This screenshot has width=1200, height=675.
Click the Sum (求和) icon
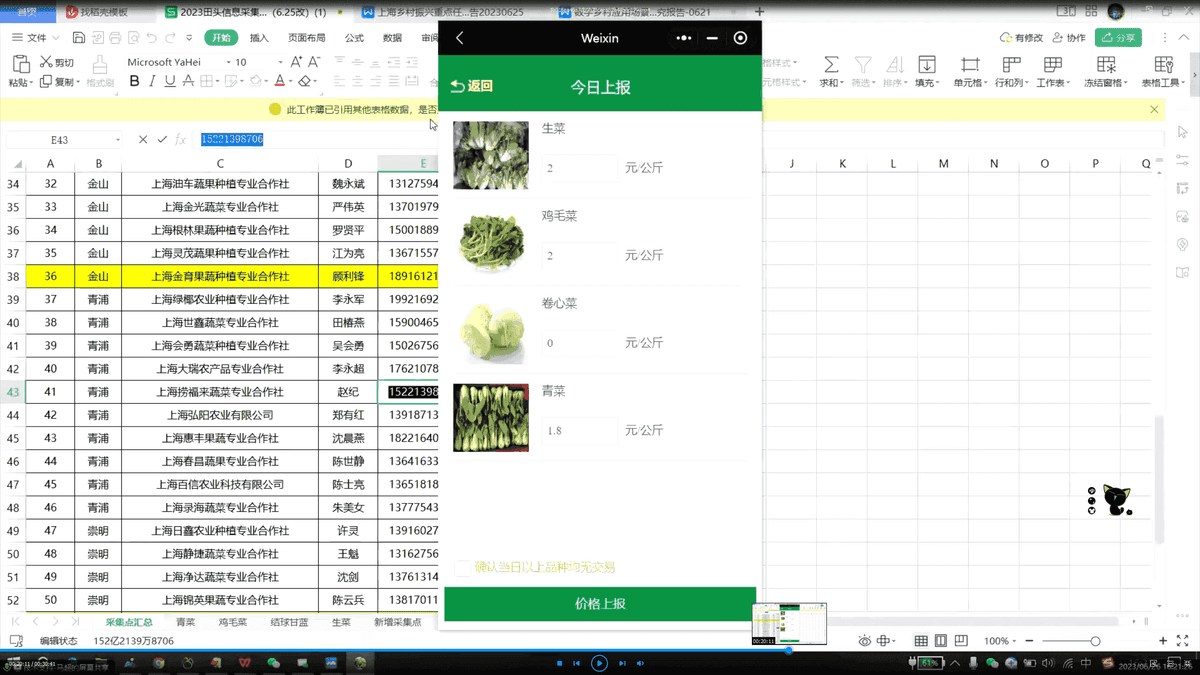click(x=830, y=69)
